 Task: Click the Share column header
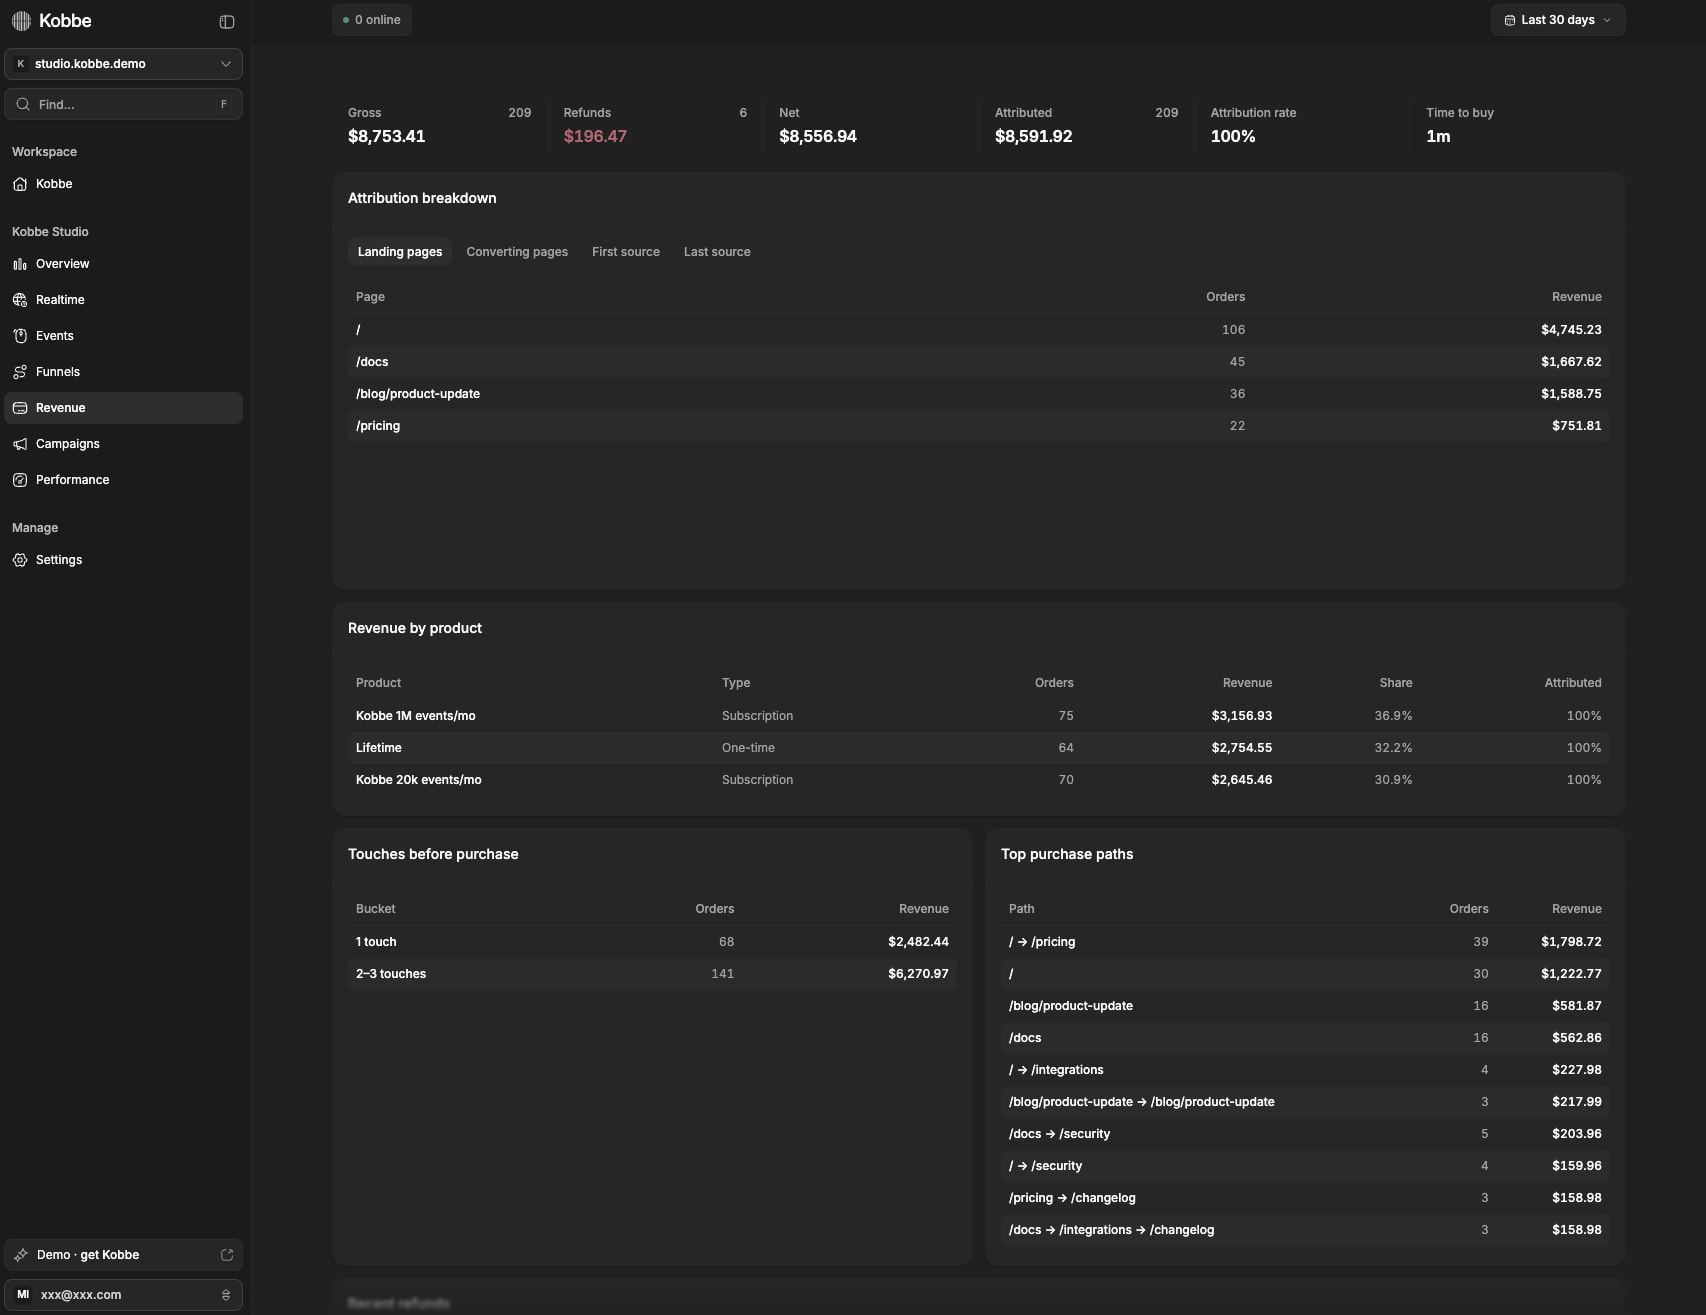click(1396, 683)
